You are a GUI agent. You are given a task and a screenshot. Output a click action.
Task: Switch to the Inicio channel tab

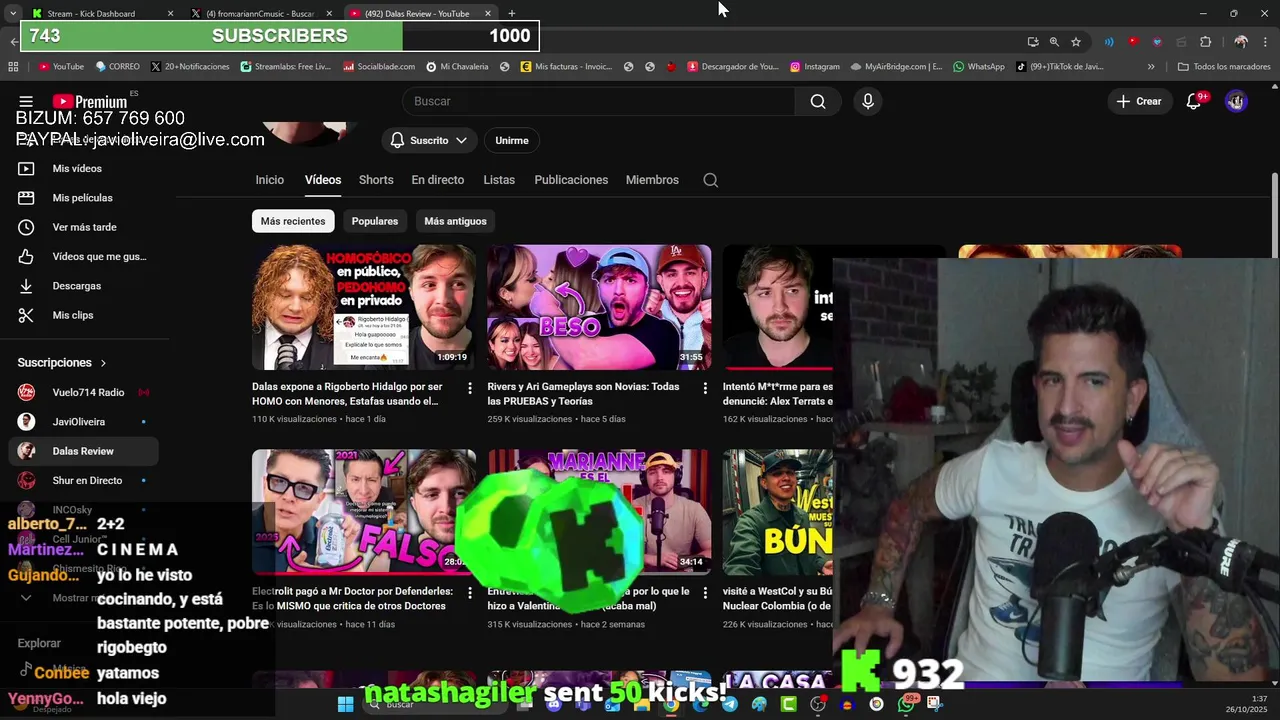(269, 180)
